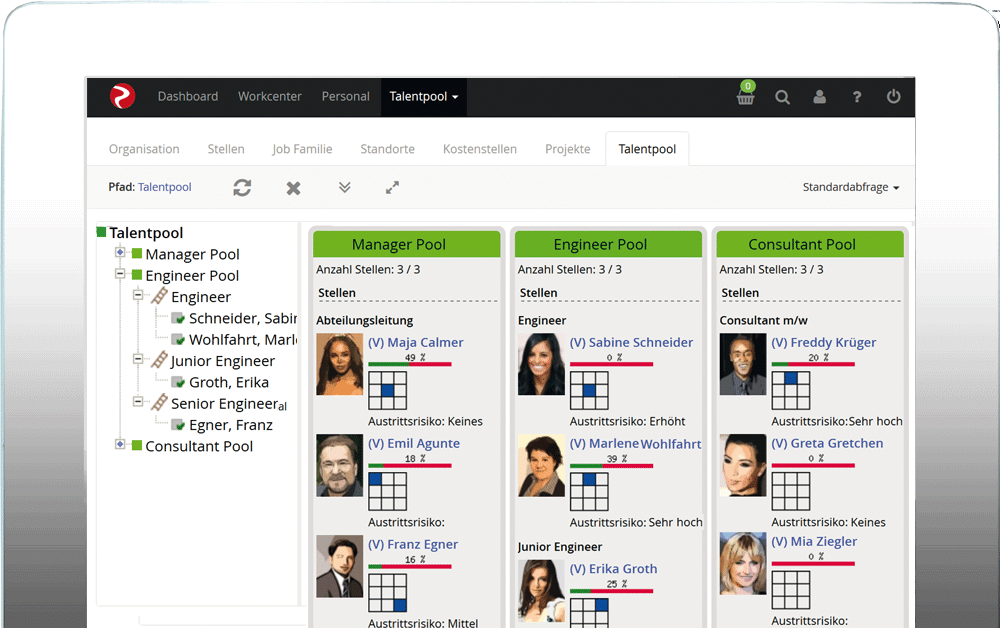Open Emil Agunte's profile link
Screen dimensions: 1000x628
point(414,443)
